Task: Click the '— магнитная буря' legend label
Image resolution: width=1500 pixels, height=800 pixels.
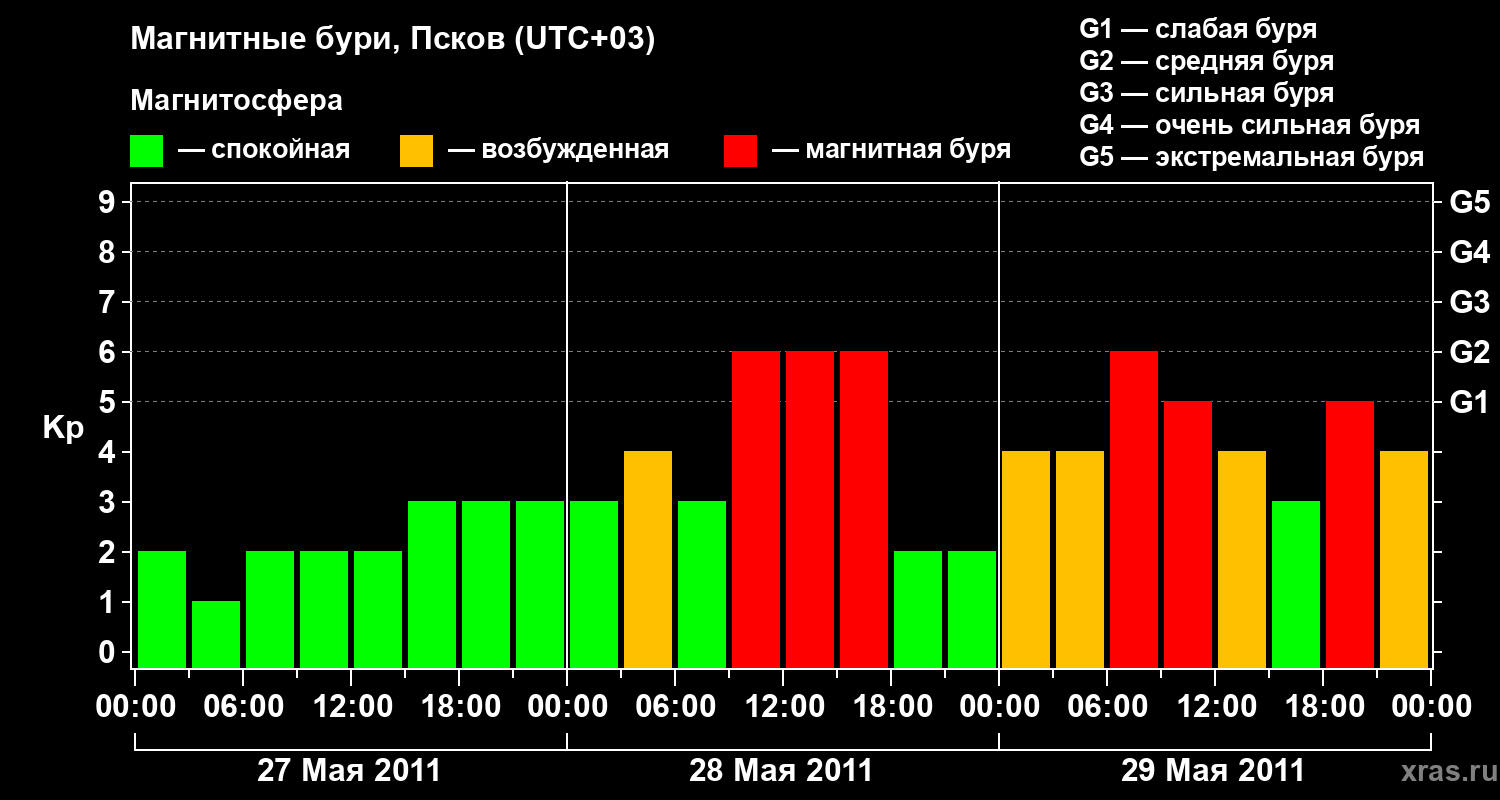Action: click(891, 150)
